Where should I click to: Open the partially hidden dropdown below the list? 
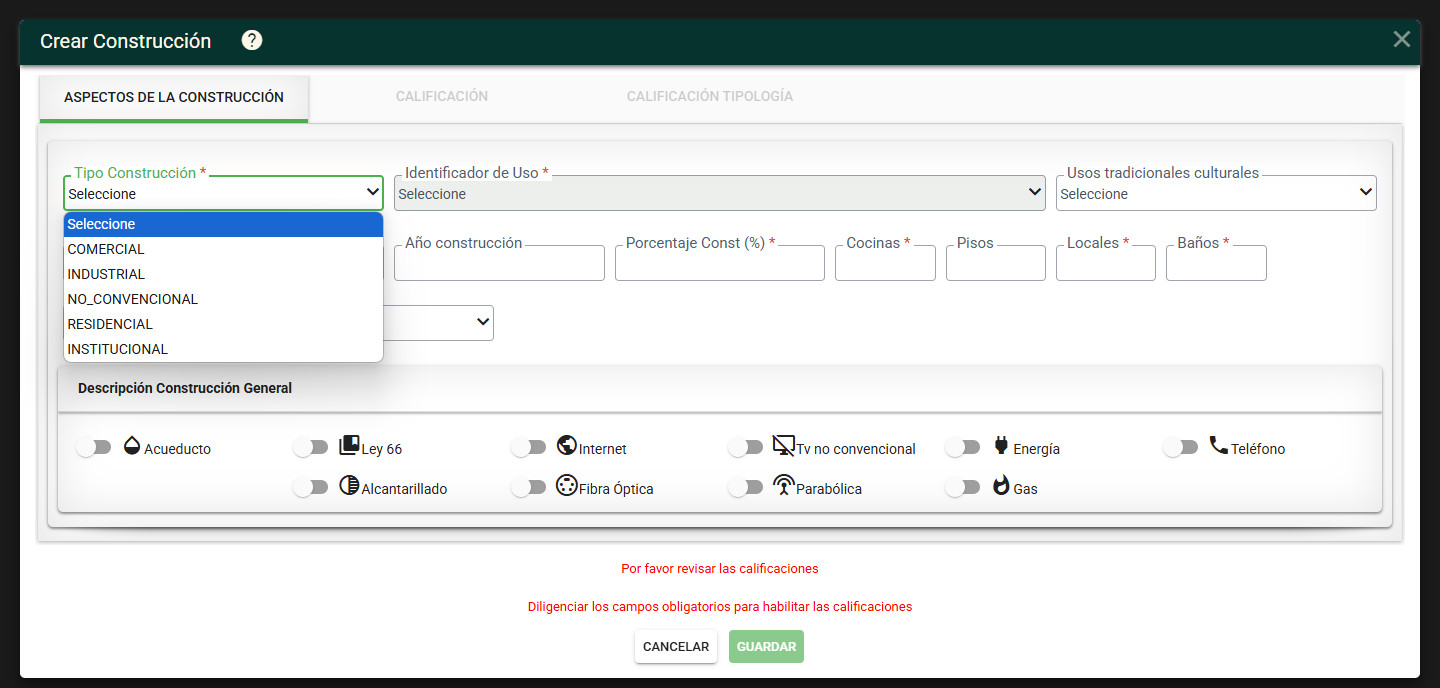coord(439,322)
